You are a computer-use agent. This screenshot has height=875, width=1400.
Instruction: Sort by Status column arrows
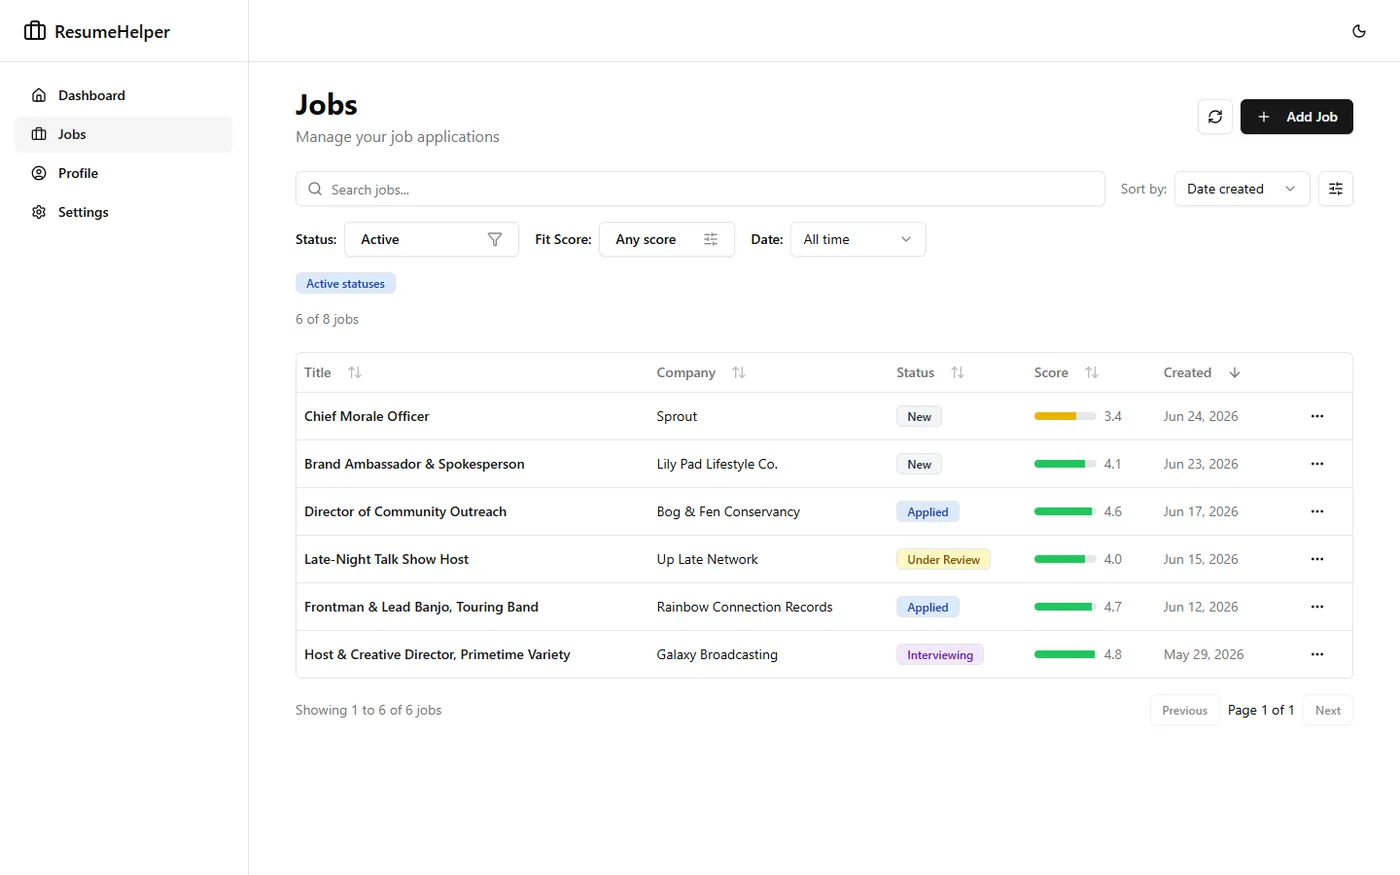[957, 372]
